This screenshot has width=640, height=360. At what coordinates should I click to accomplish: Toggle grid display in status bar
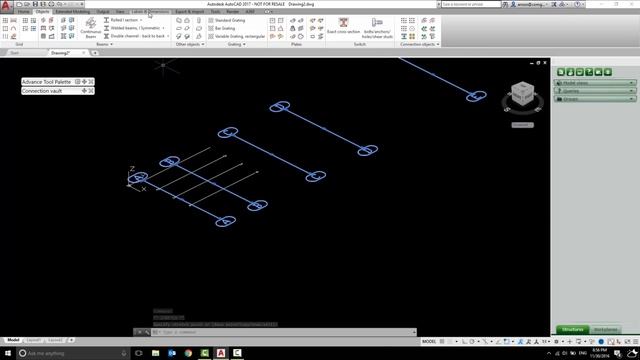click(x=442, y=342)
